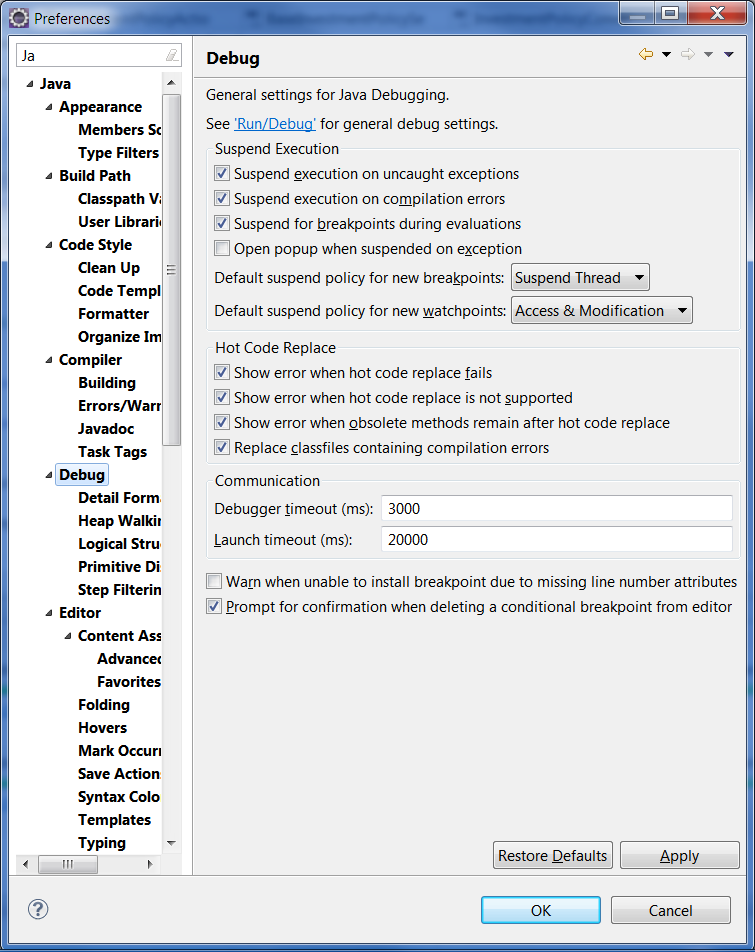Select Syntax Coloring preference page
The width and height of the screenshot is (755, 952).
119,797
